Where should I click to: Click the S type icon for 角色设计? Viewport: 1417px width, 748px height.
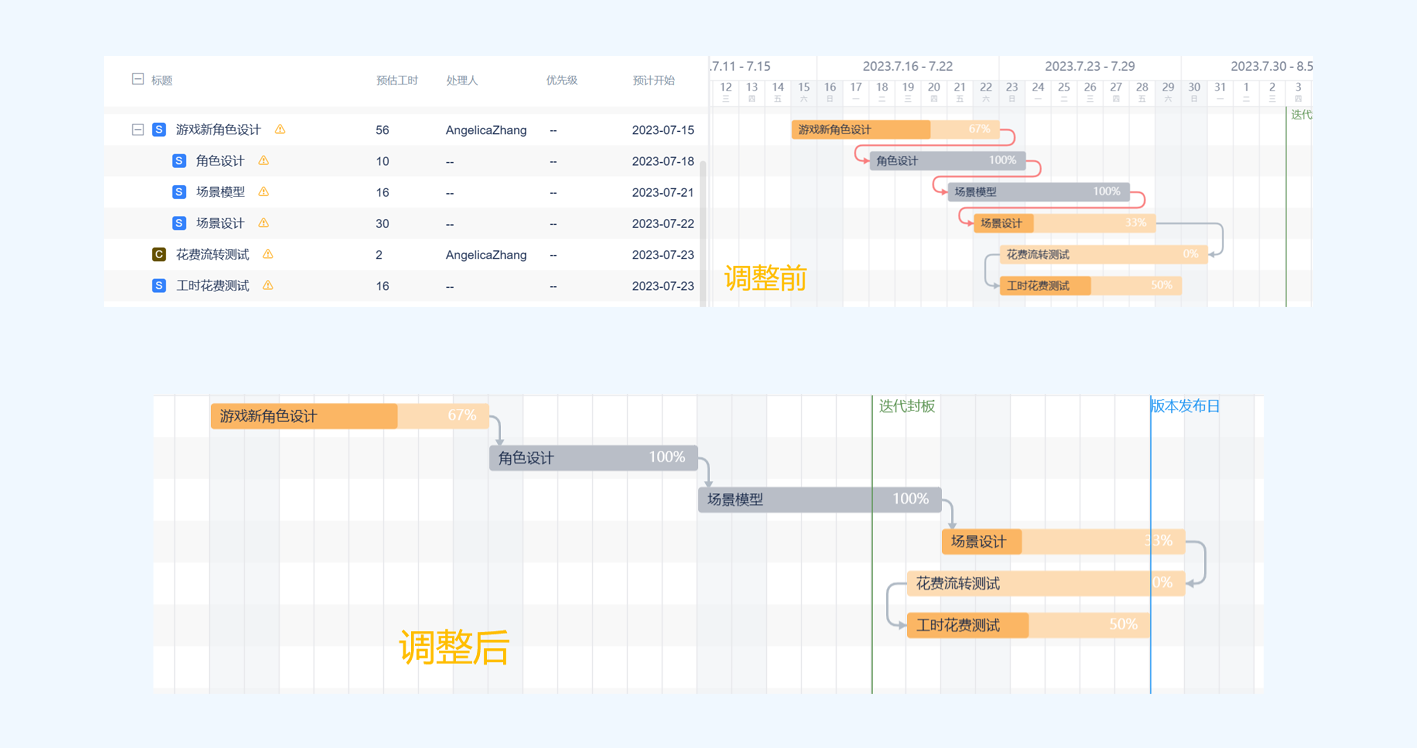pyautogui.click(x=179, y=160)
